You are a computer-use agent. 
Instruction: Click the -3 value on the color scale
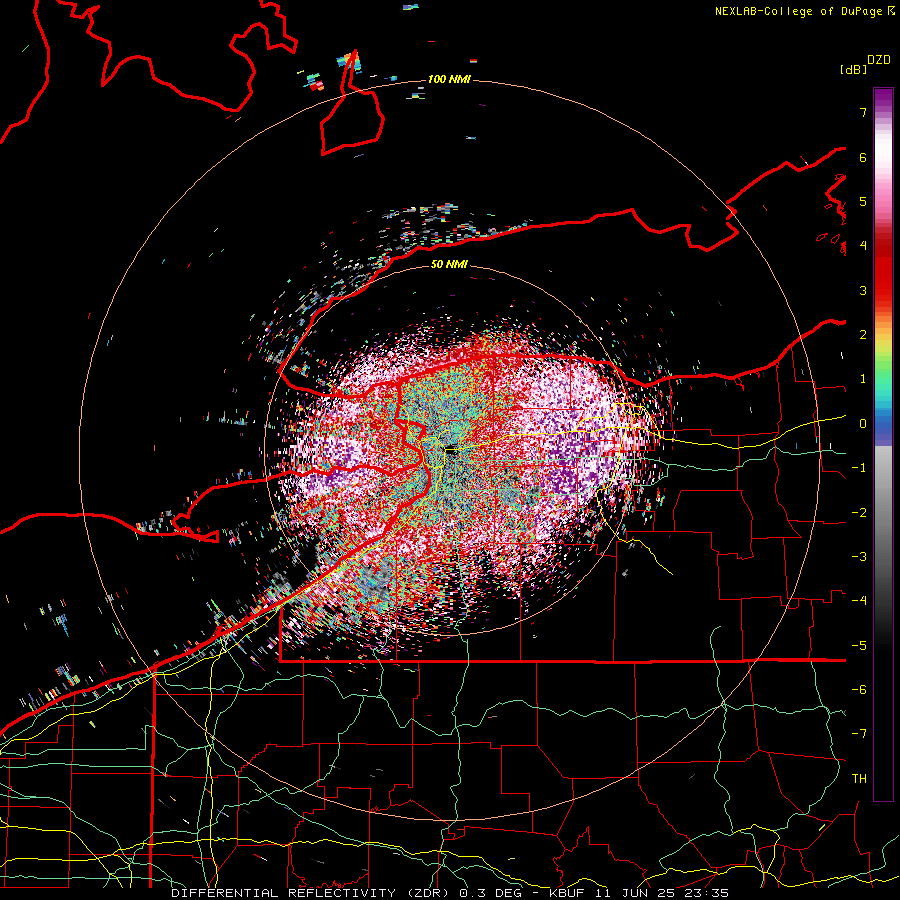859,557
